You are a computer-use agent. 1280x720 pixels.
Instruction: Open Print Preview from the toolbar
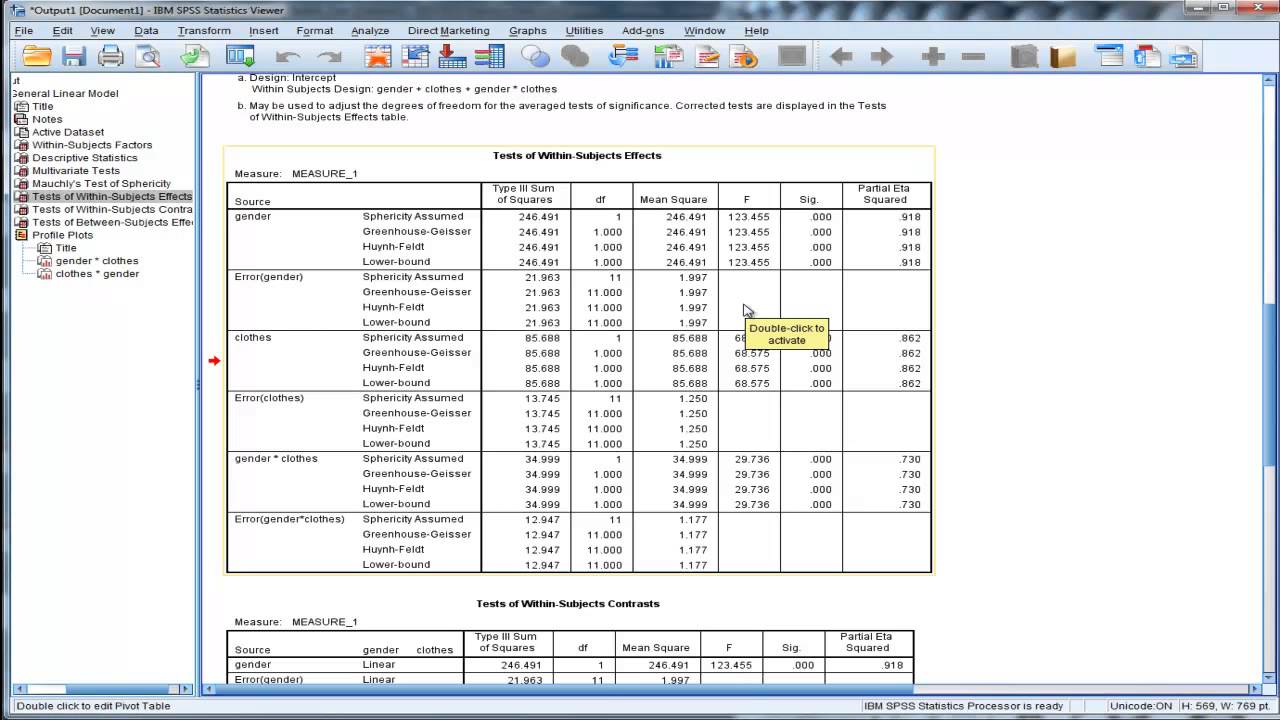(x=148, y=57)
